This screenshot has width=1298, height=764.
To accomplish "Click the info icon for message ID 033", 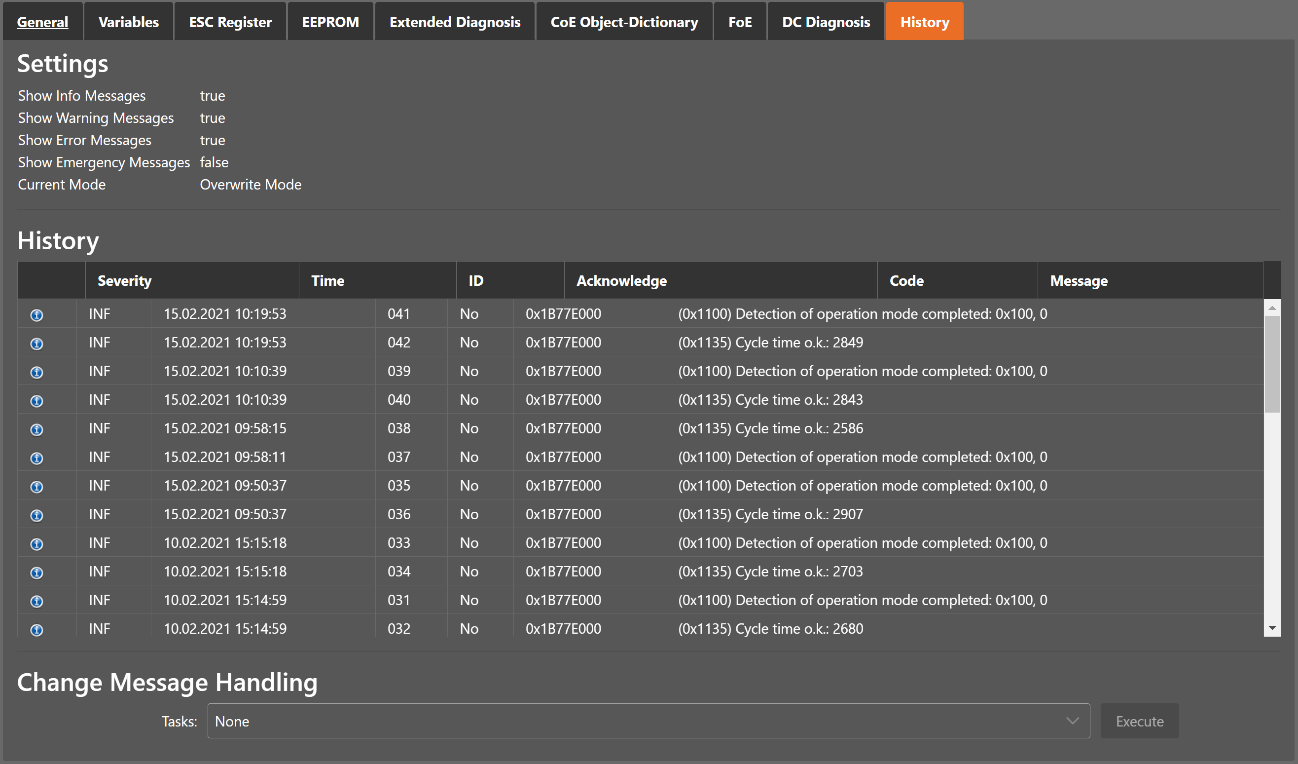I will click(x=37, y=544).
